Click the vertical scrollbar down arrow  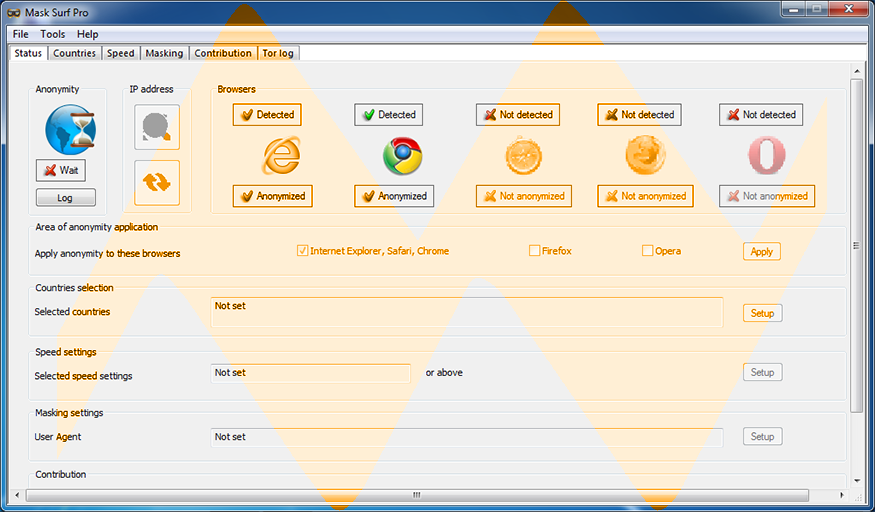(857, 481)
